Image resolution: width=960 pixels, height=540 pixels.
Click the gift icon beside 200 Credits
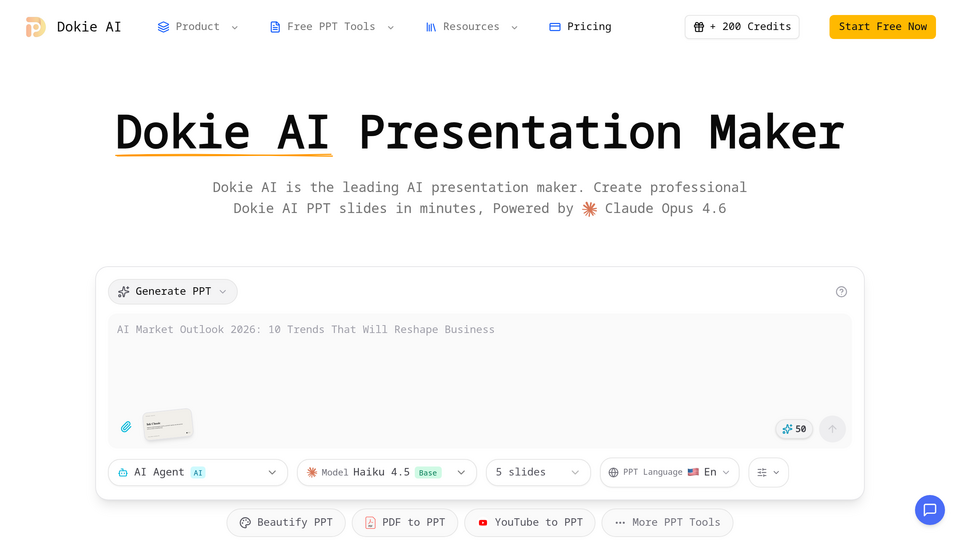[699, 27]
